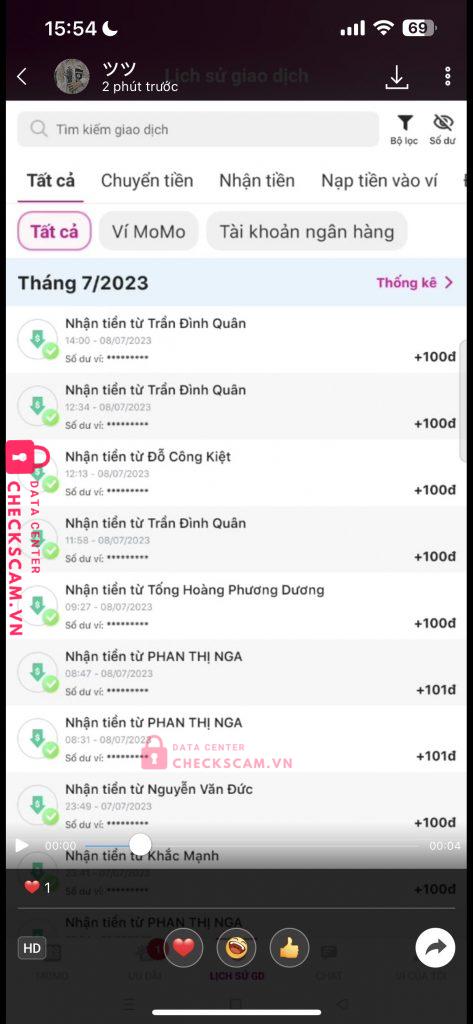Click the video progress slider knob
Screen dimensions: 473x1024
click(140, 844)
